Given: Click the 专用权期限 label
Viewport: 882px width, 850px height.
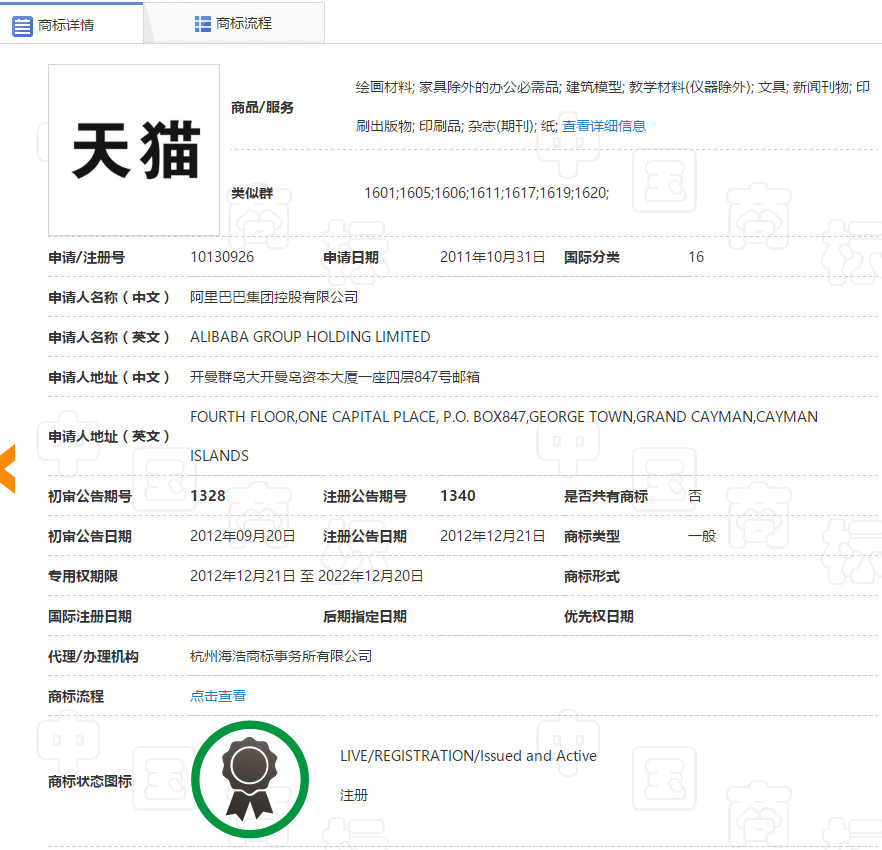Looking at the screenshot, I should (83, 577).
